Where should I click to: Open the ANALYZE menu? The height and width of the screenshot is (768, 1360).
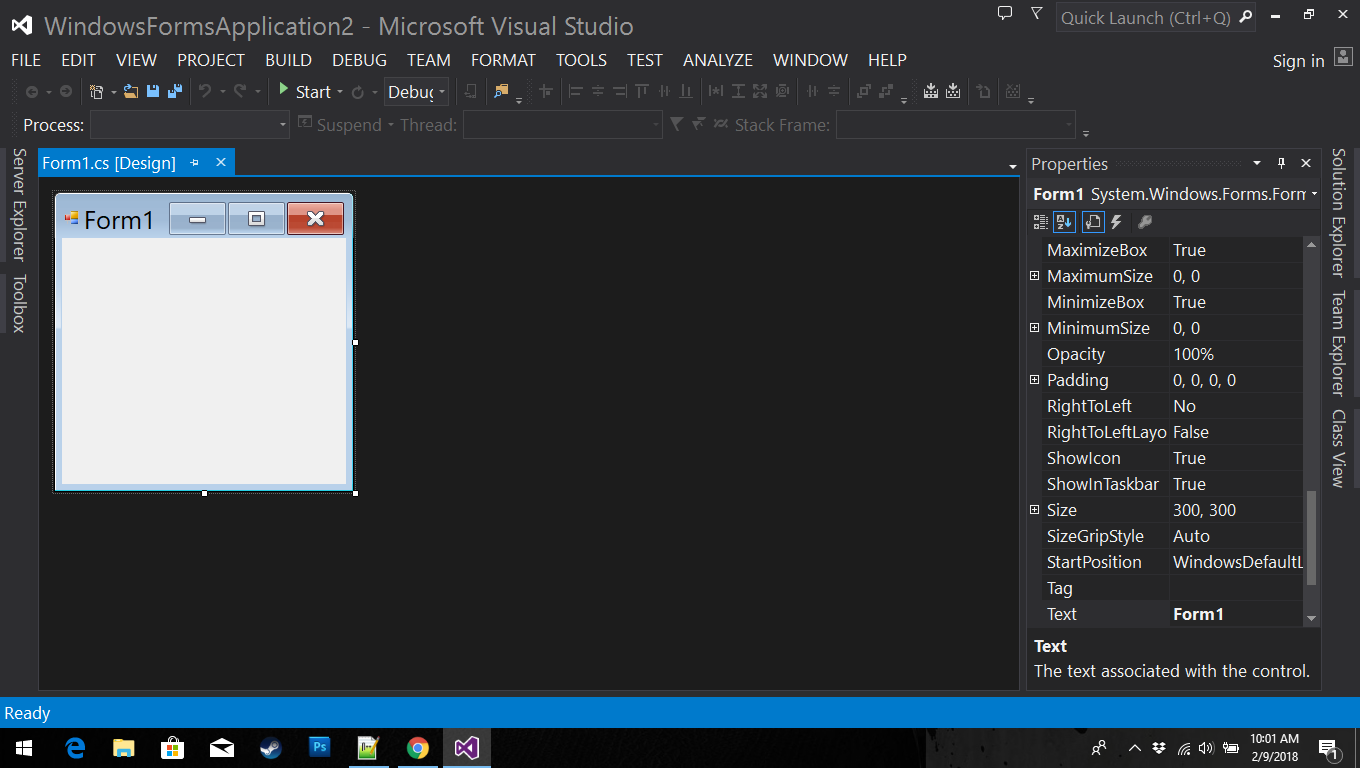pyautogui.click(x=718, y=60)
